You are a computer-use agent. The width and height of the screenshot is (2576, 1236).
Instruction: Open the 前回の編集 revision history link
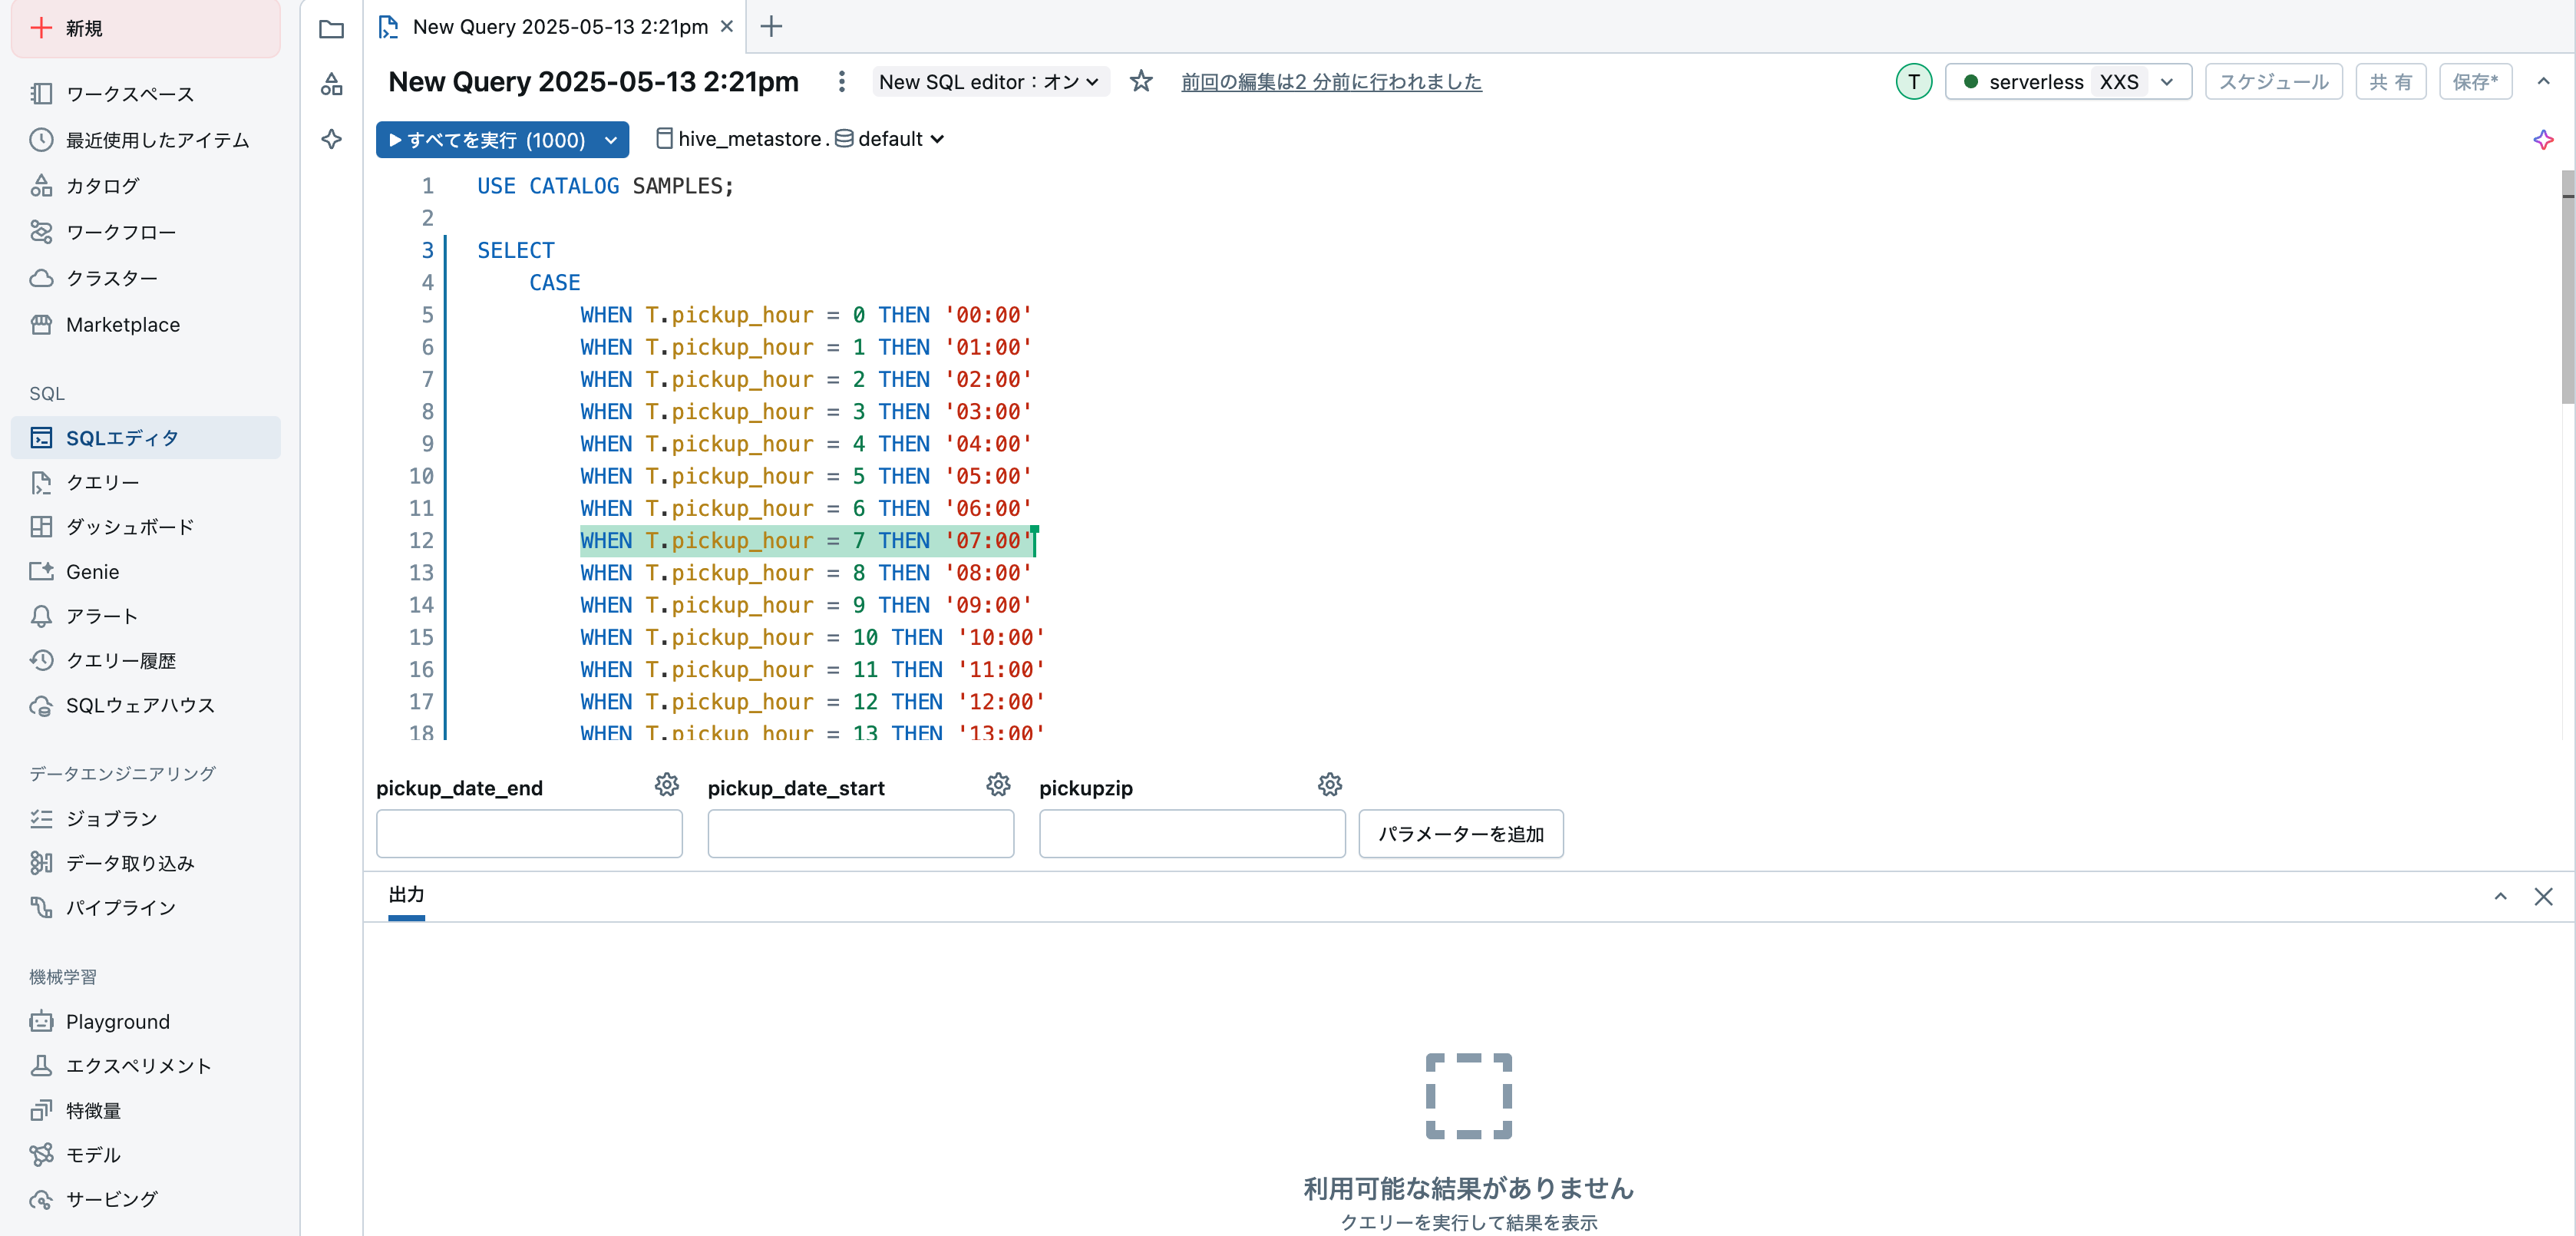pyautogui.click(x=1331, y=82)
